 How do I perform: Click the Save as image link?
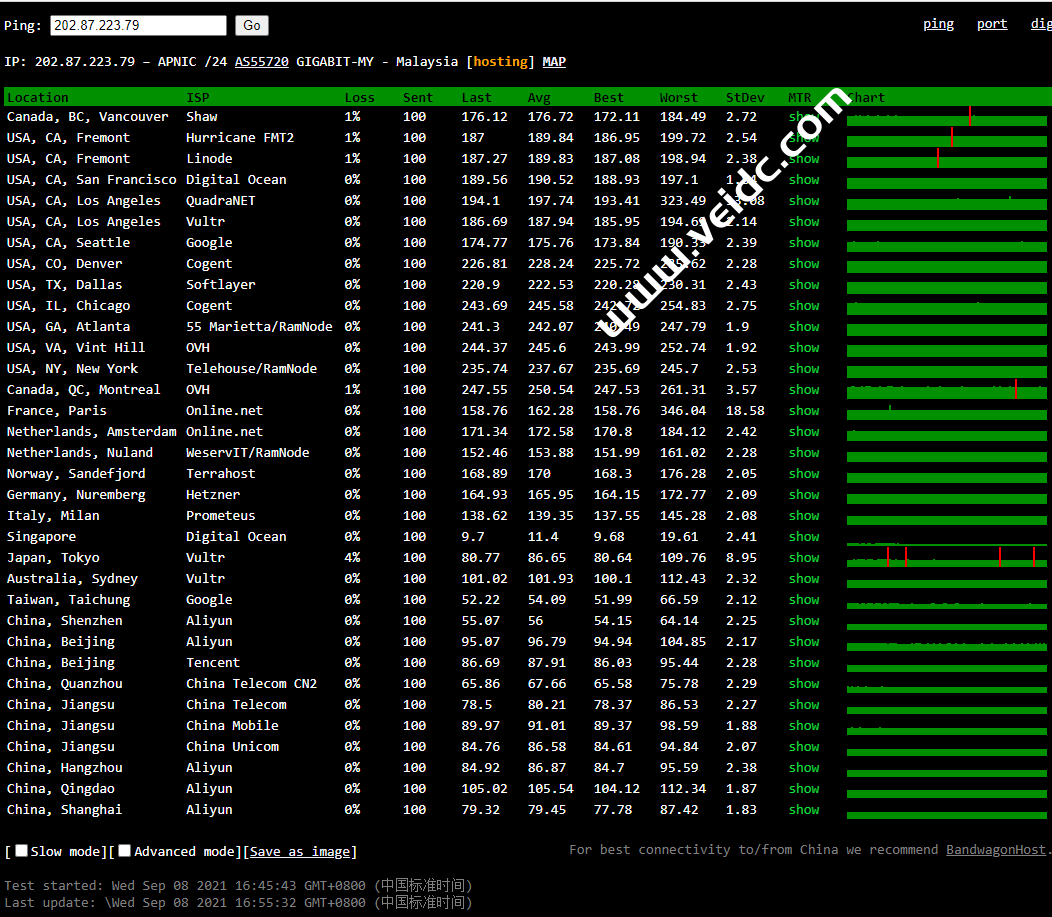[300, 852]
